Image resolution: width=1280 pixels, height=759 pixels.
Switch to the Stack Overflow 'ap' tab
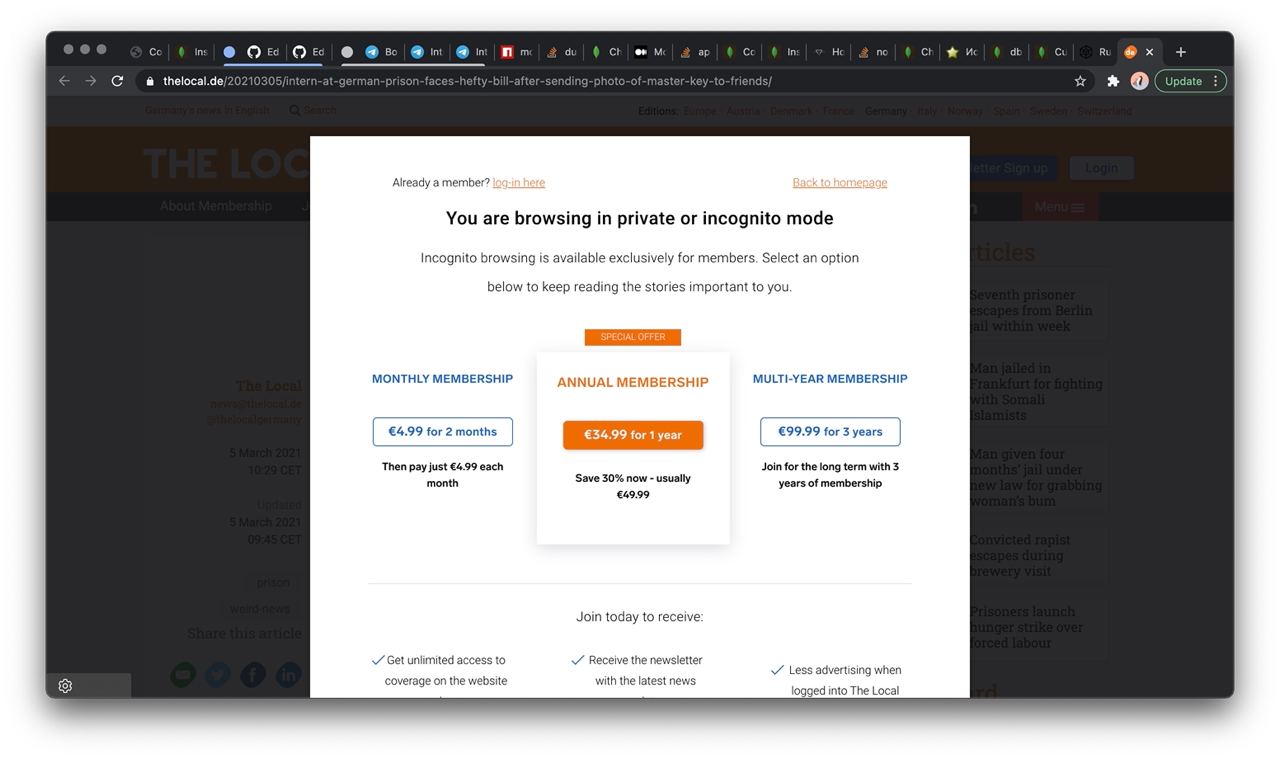(696, 52)
